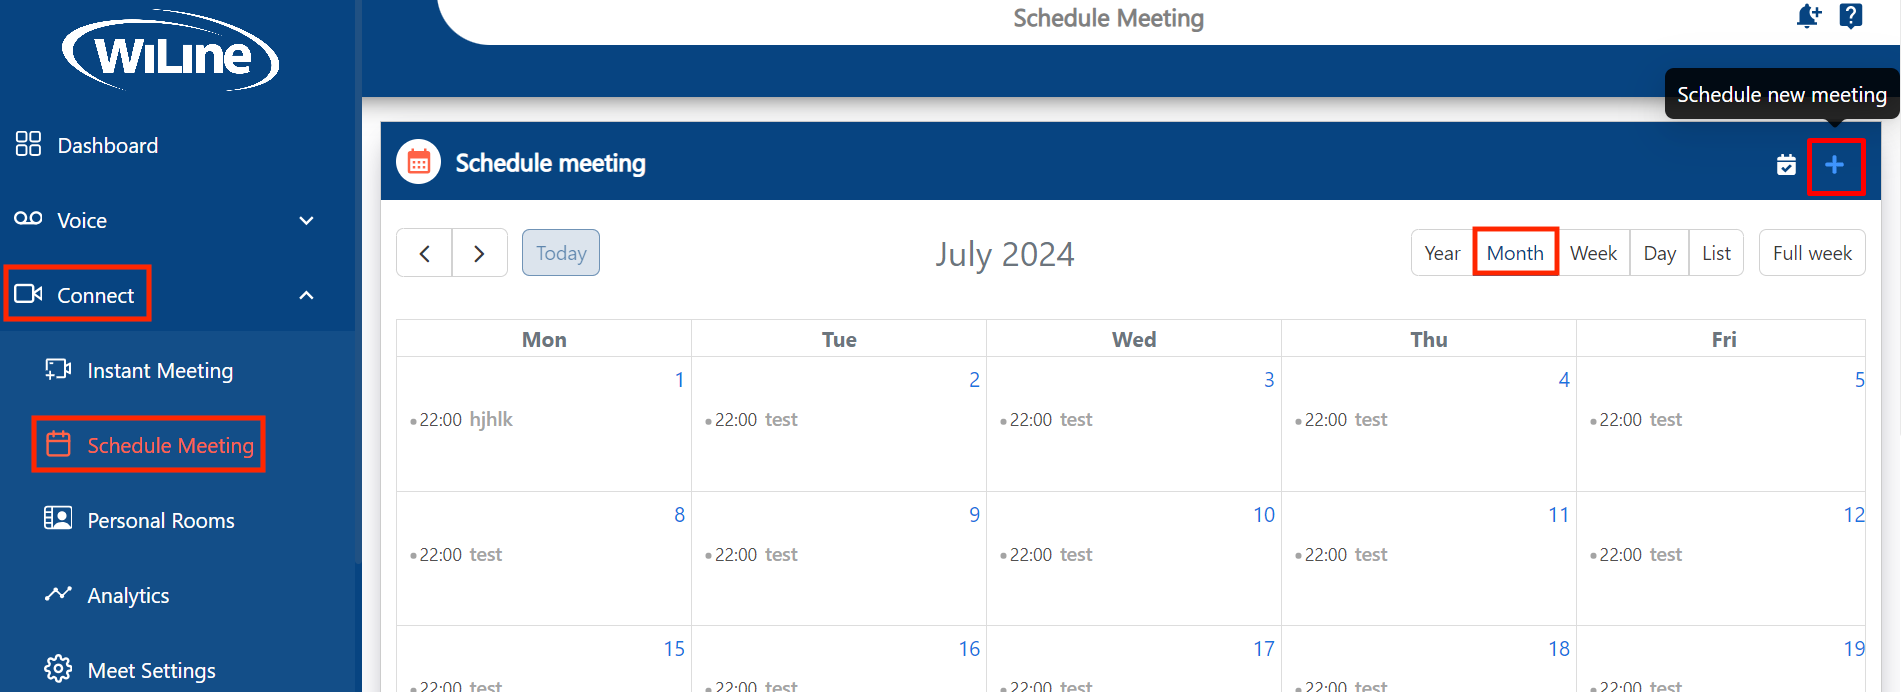Expand the Voice menu chevron

coord(307,220)
